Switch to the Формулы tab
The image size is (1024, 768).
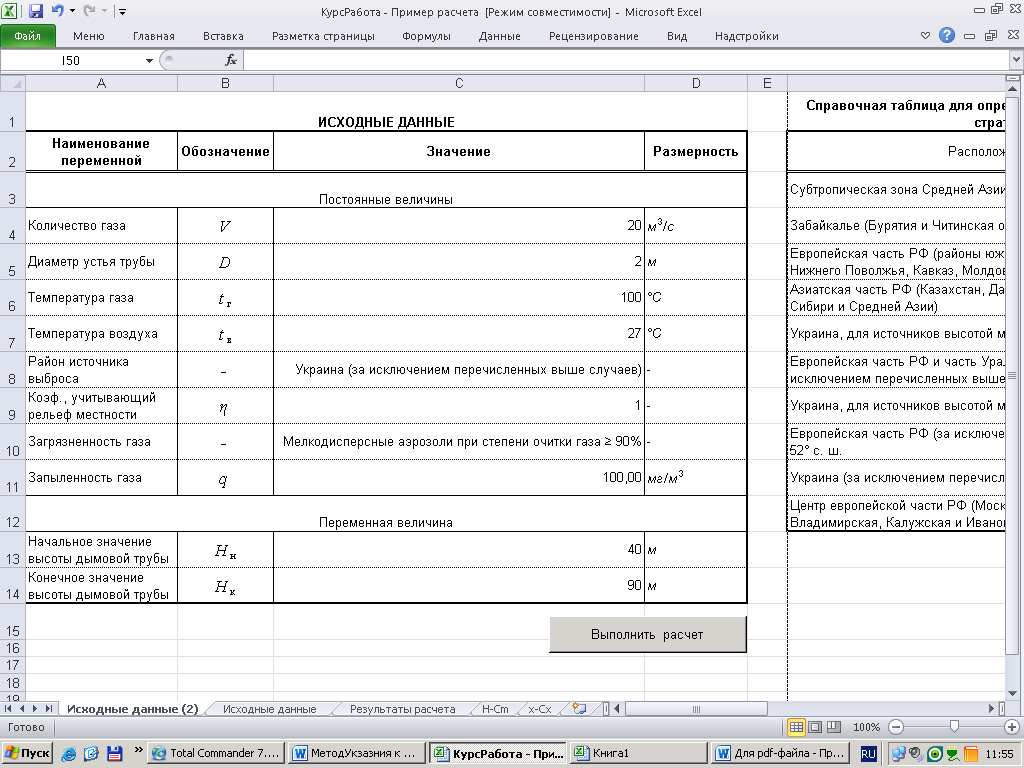click(x=426, y=36)
